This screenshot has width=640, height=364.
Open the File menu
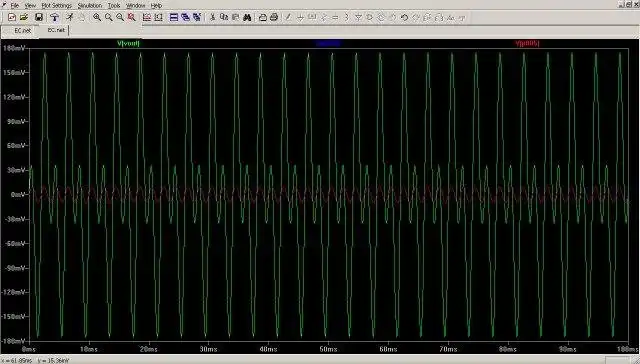click(15, 5)
